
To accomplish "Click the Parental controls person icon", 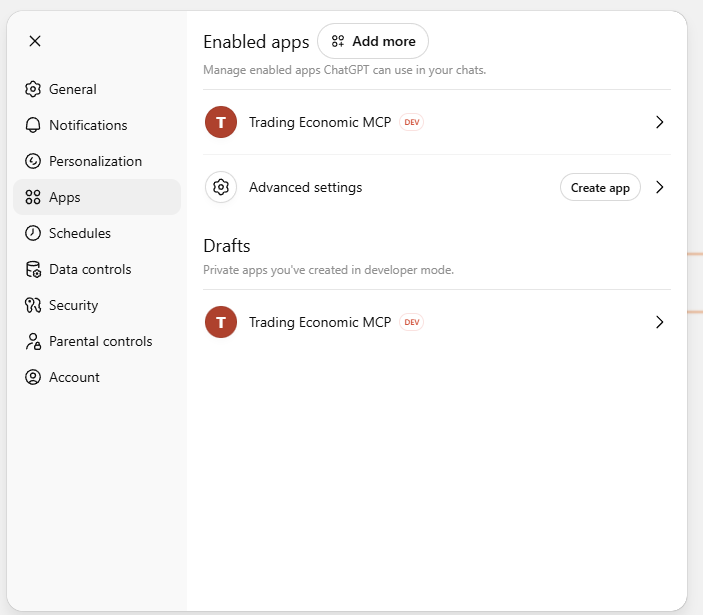I will pyautogui.click(x=33, y=342).
